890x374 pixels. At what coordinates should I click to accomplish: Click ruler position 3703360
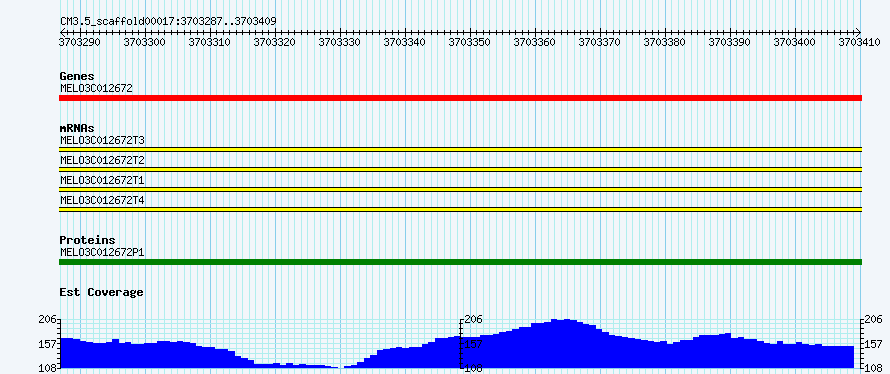[x=535, y=42]
